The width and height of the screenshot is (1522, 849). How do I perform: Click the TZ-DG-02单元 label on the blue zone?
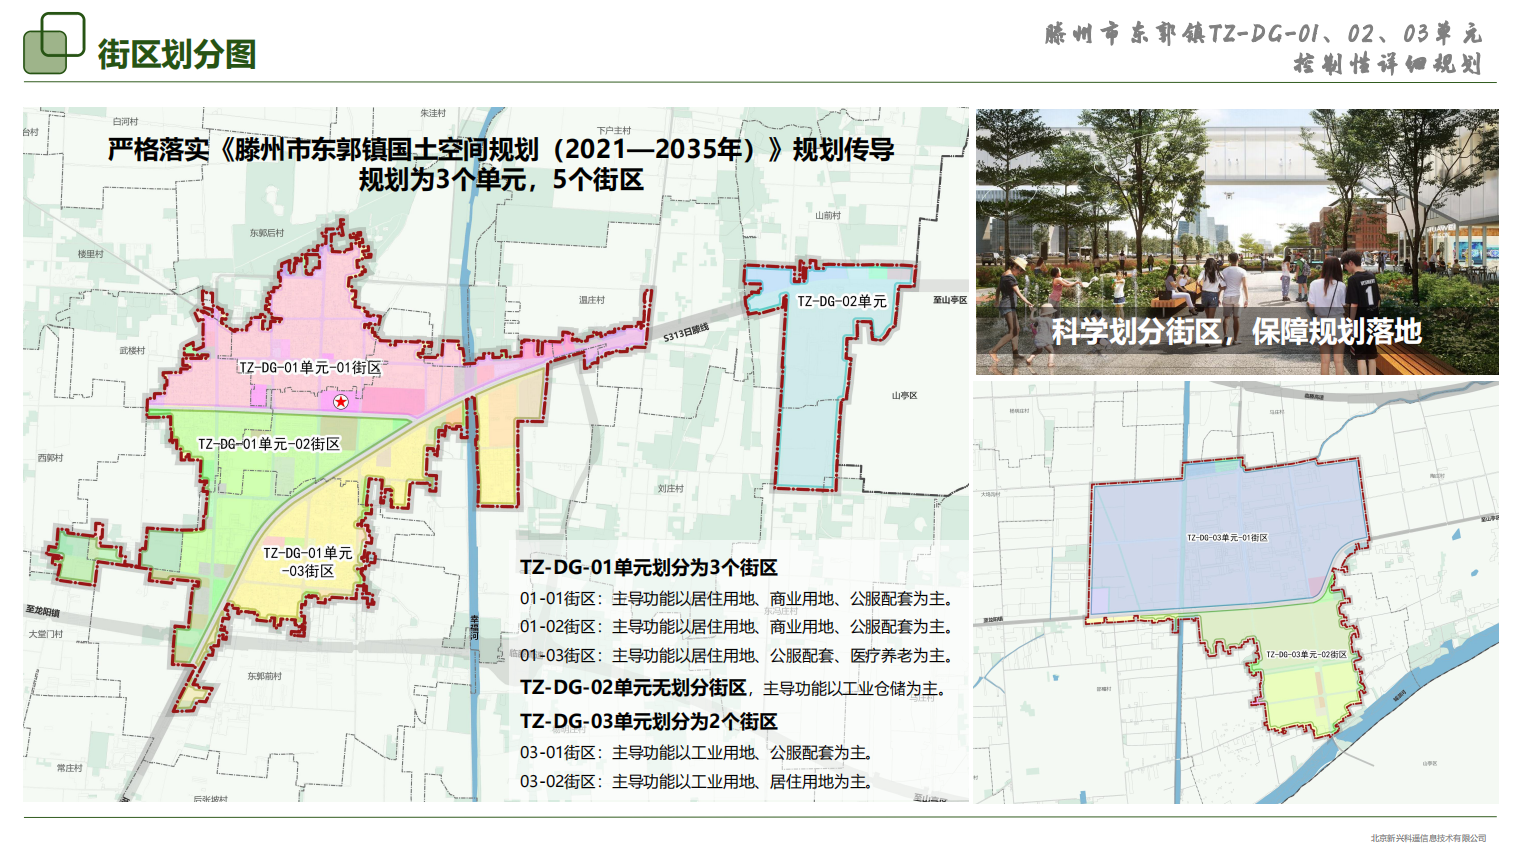pyautogui.click(x=841, y=301)
